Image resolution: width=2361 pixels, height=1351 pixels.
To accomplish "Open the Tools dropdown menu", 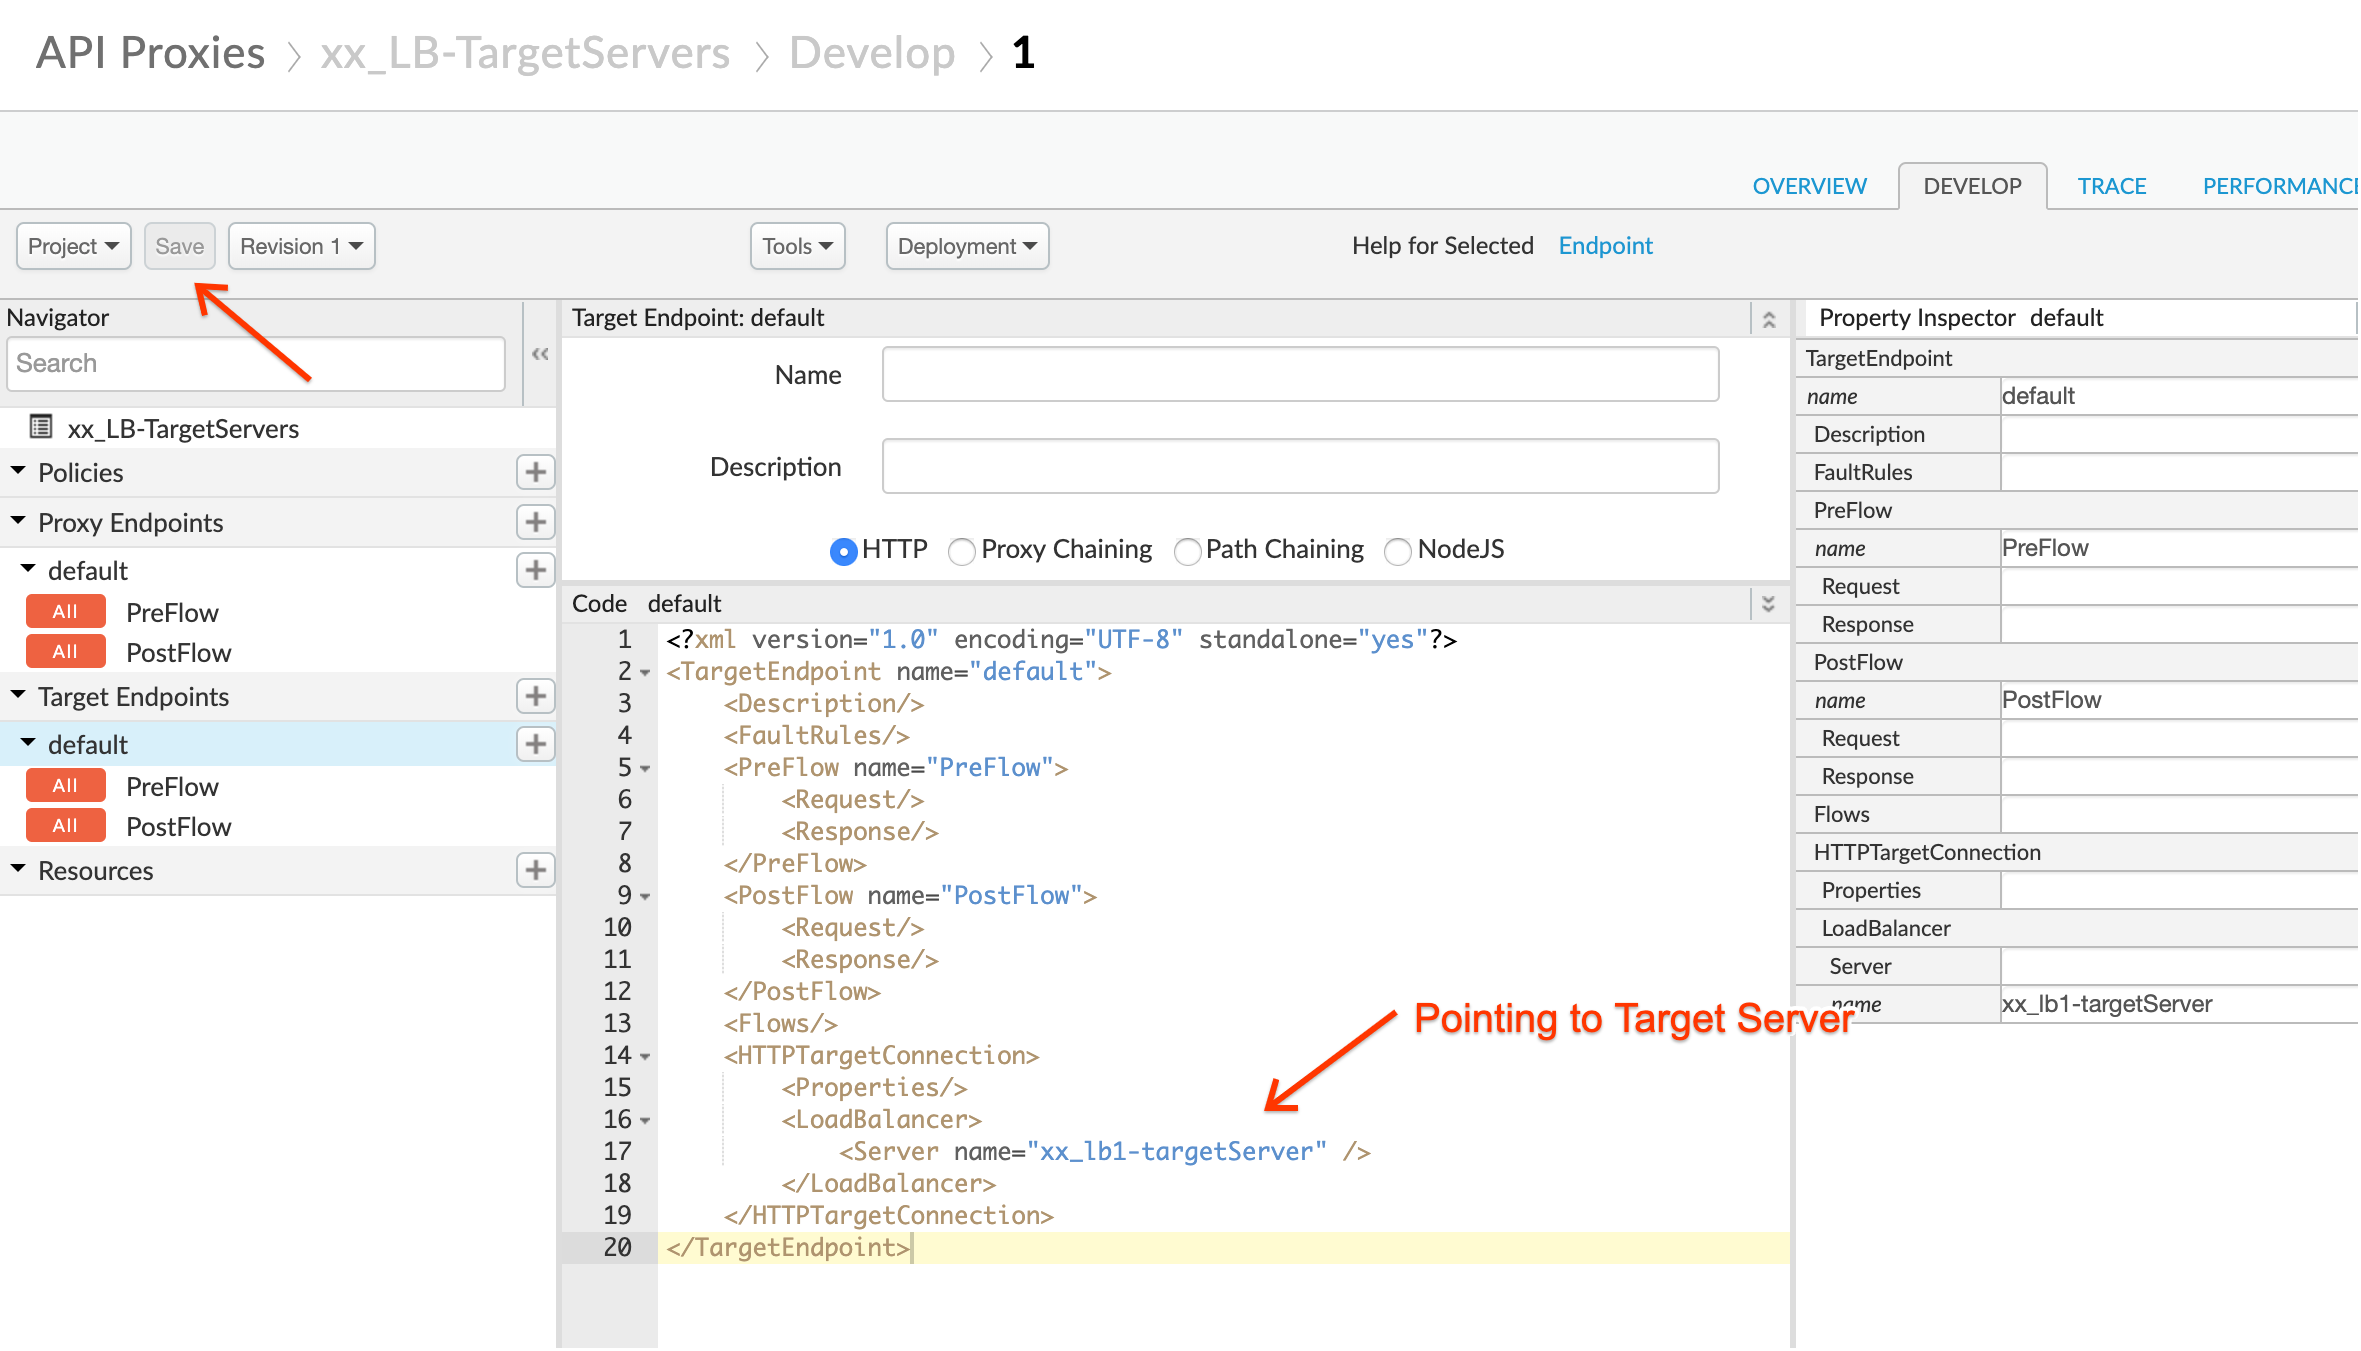I will (797, 246).
